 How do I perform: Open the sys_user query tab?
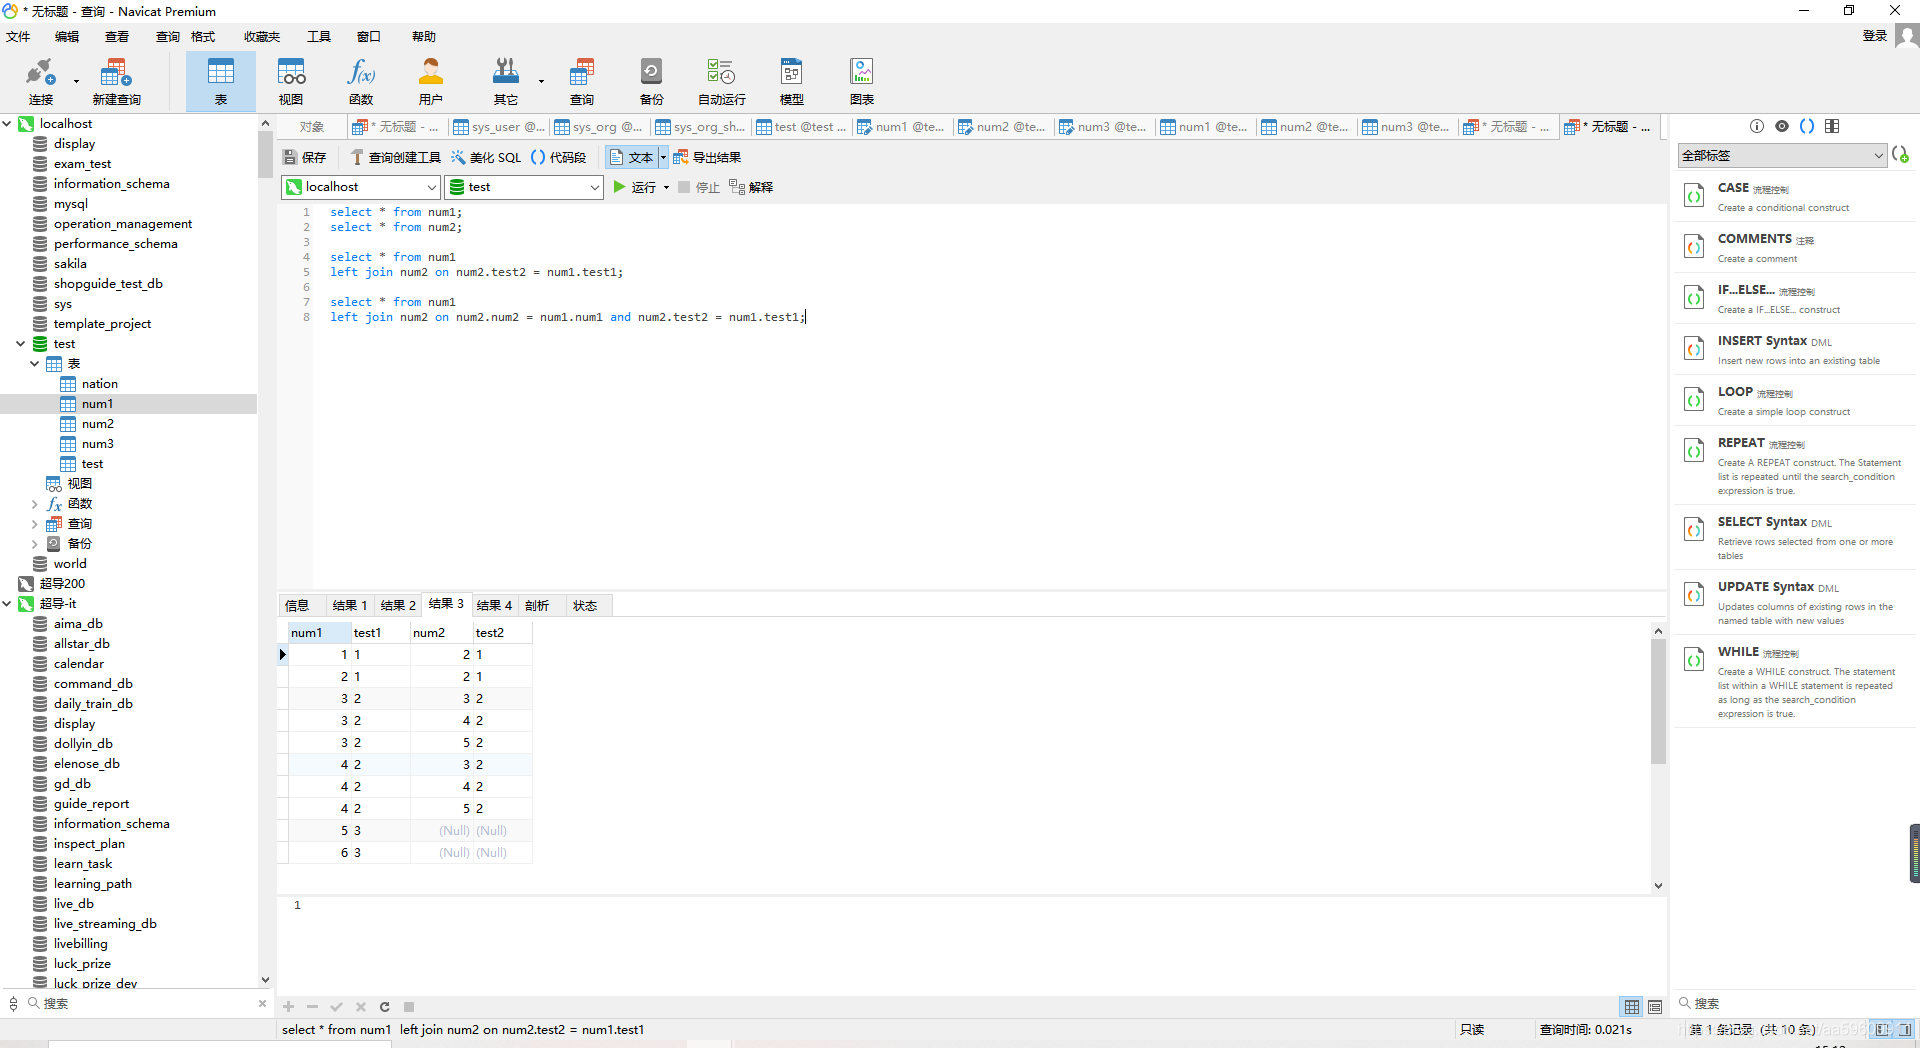click(498, 127)
